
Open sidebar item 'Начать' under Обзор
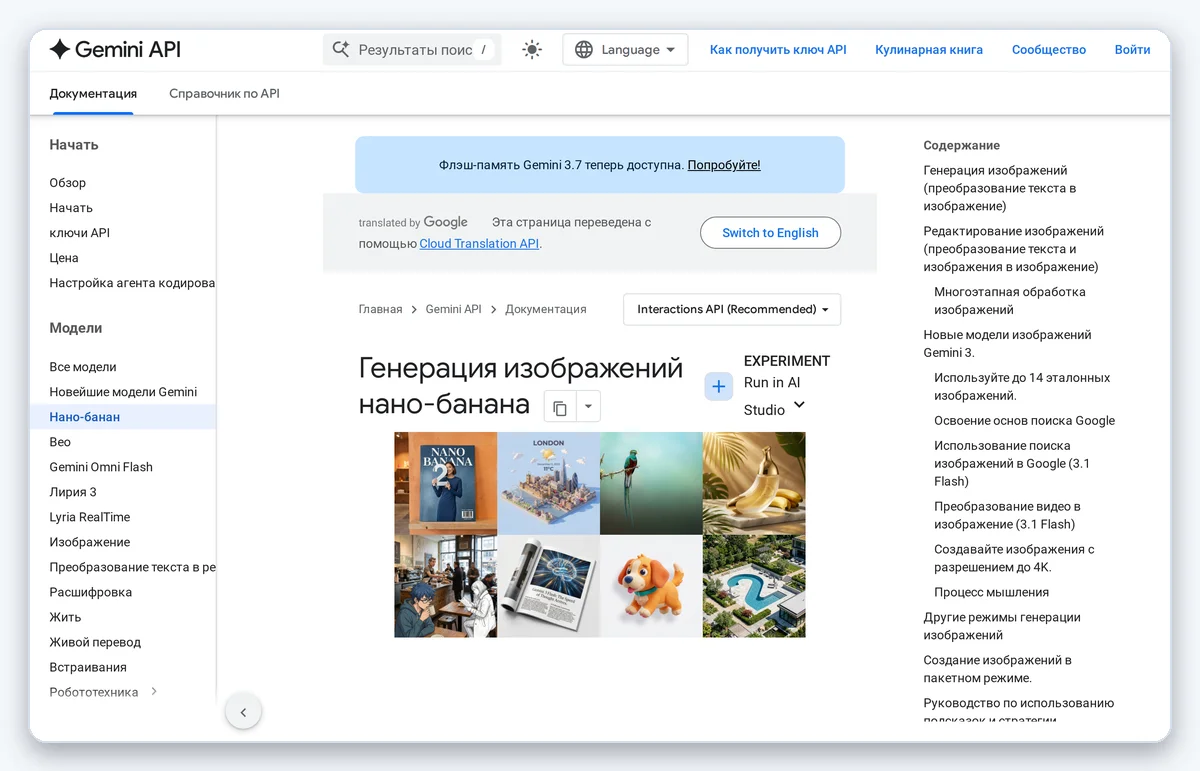tap(71, 208)
